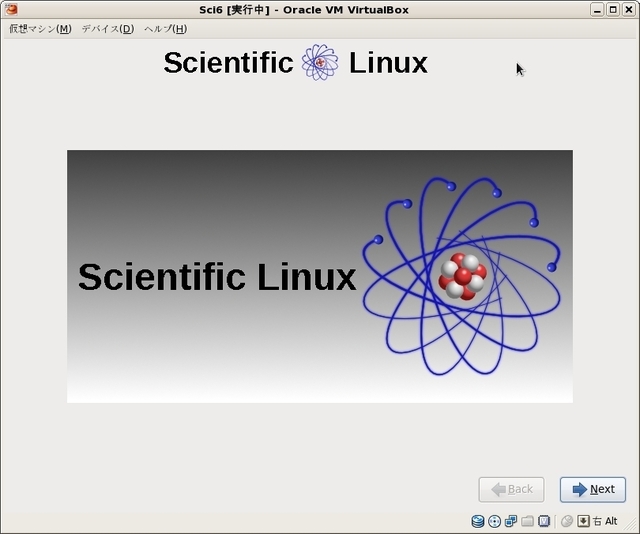Minimize the VirtualBox window
Screen dimensions: 640x534
coord(597,9)
